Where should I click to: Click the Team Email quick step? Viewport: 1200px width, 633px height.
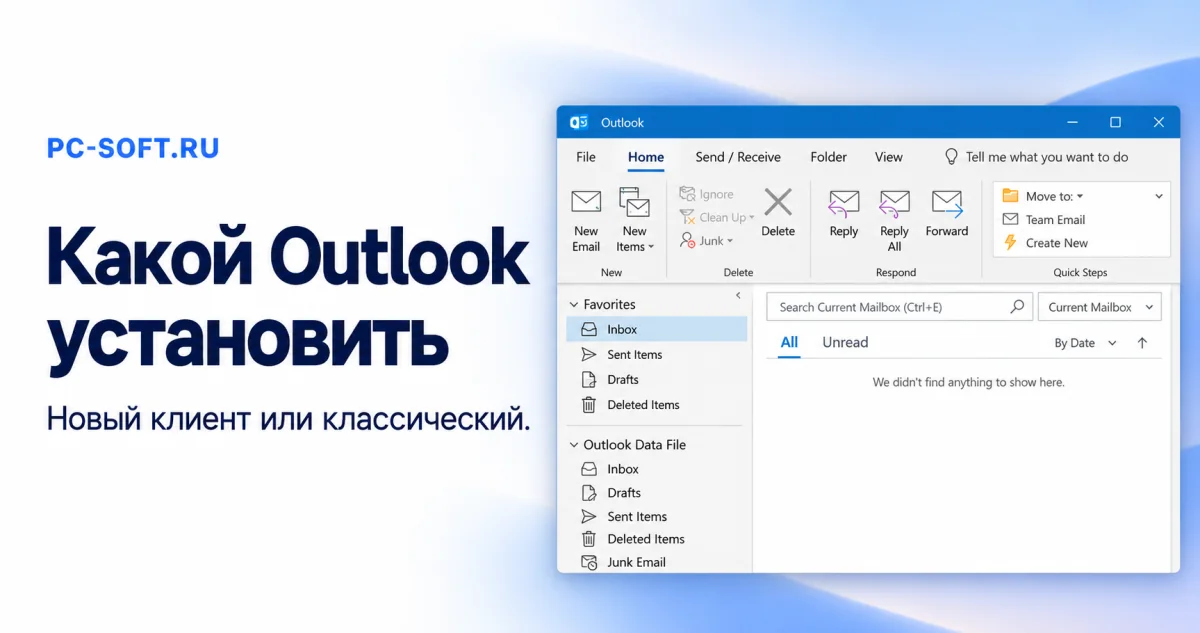coord(1044,220)
